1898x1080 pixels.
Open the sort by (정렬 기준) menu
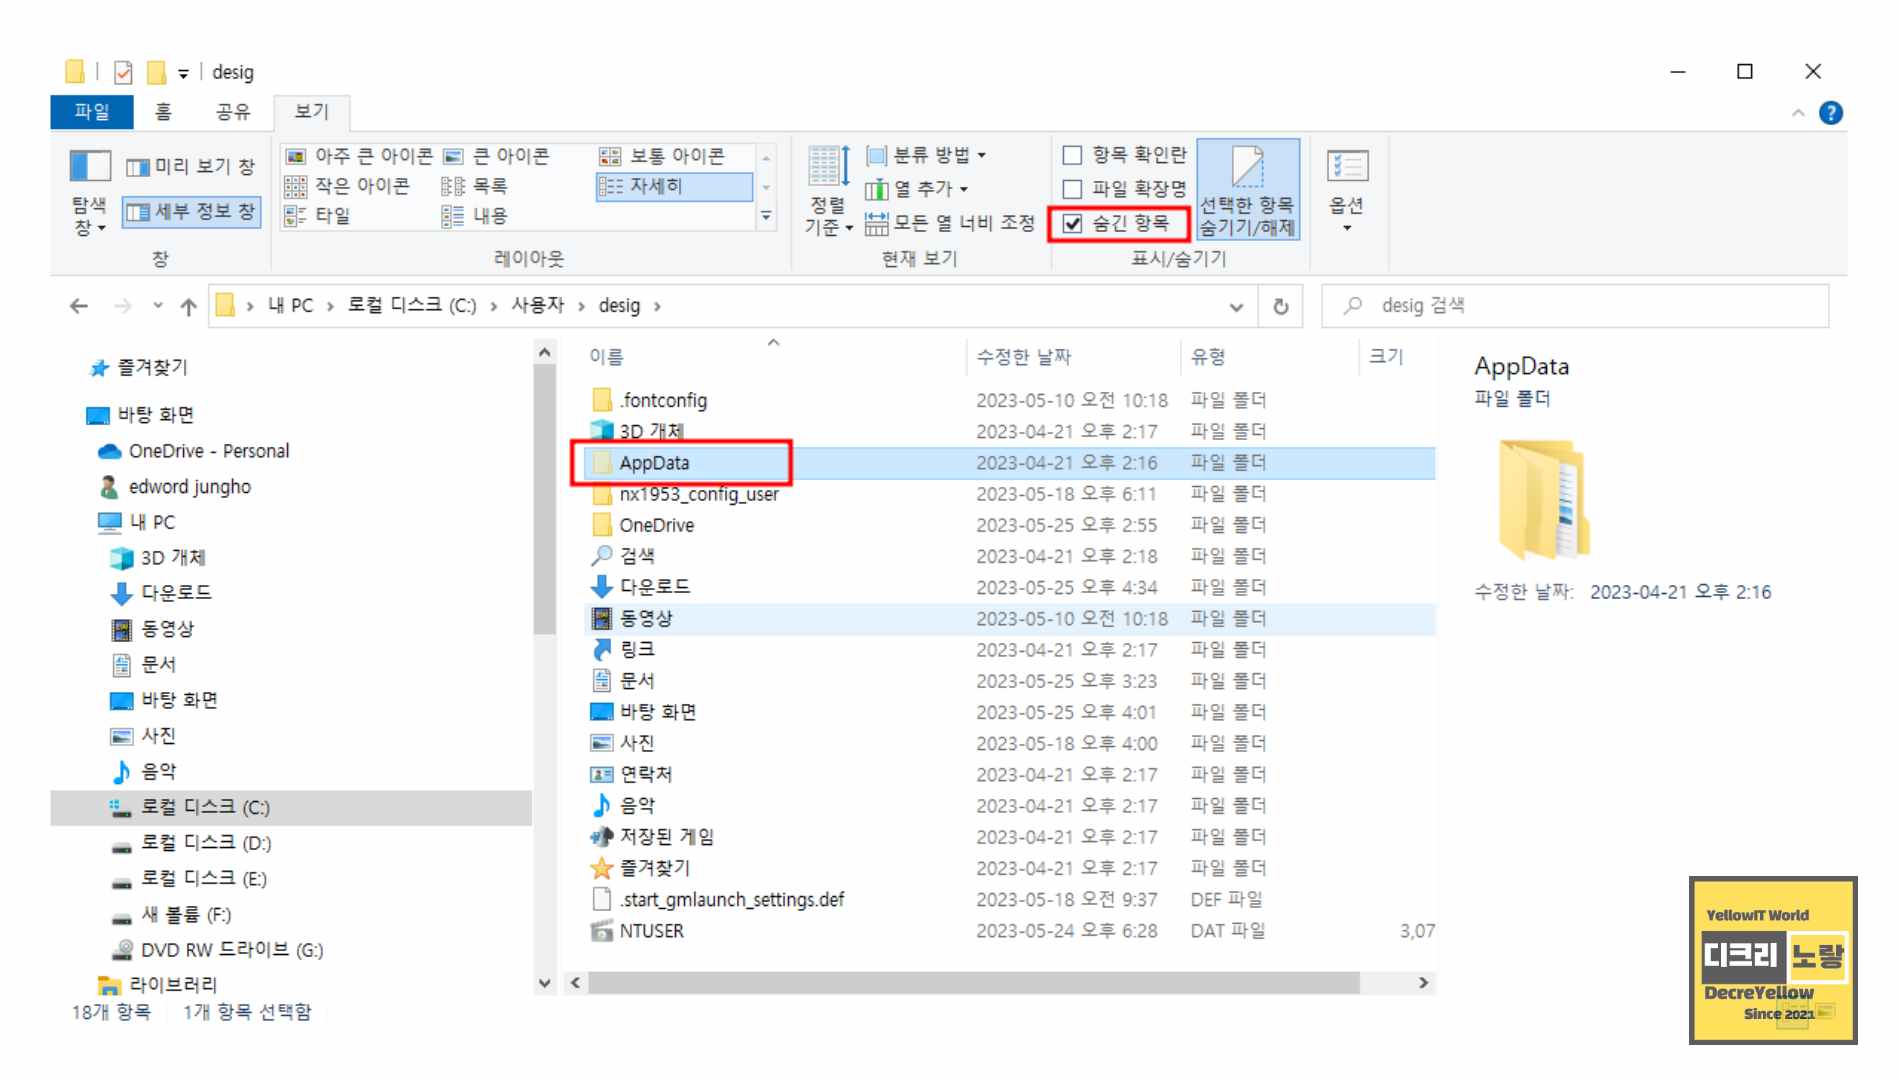click(x=829, y=192)
